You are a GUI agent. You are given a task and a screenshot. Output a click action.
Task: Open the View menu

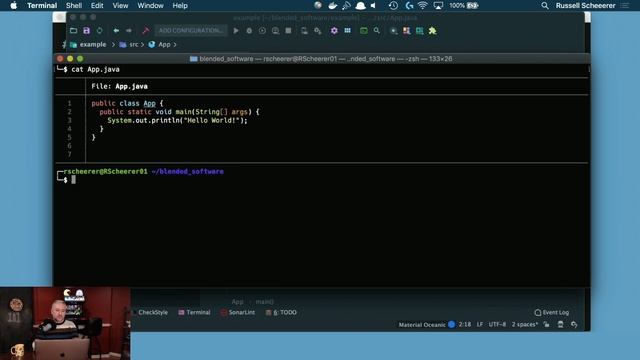coord(120,6)
